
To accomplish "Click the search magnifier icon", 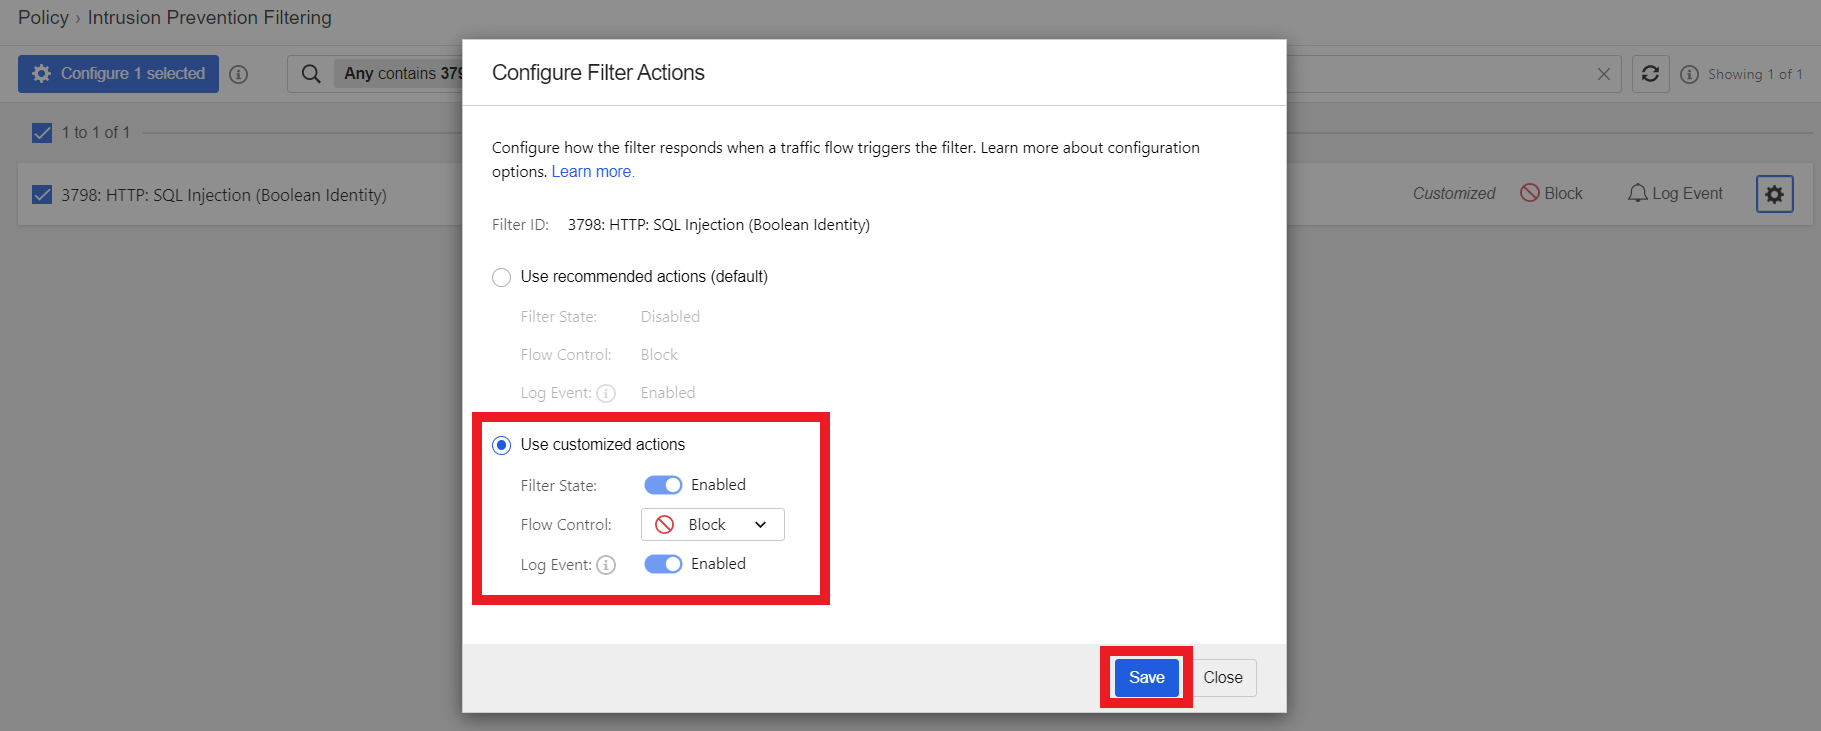I will click(311, 74).
